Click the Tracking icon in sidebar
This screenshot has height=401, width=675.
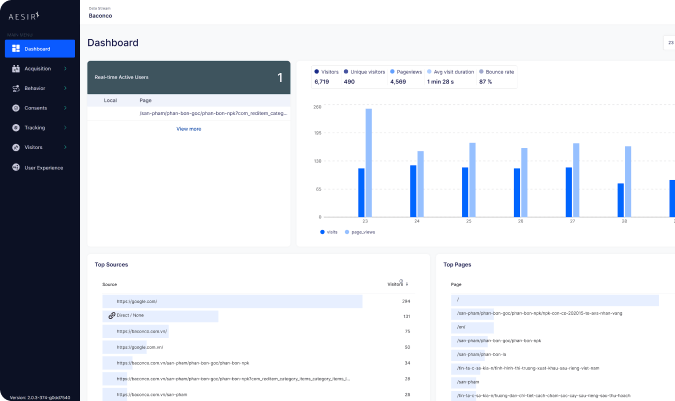tap(16, 128)
